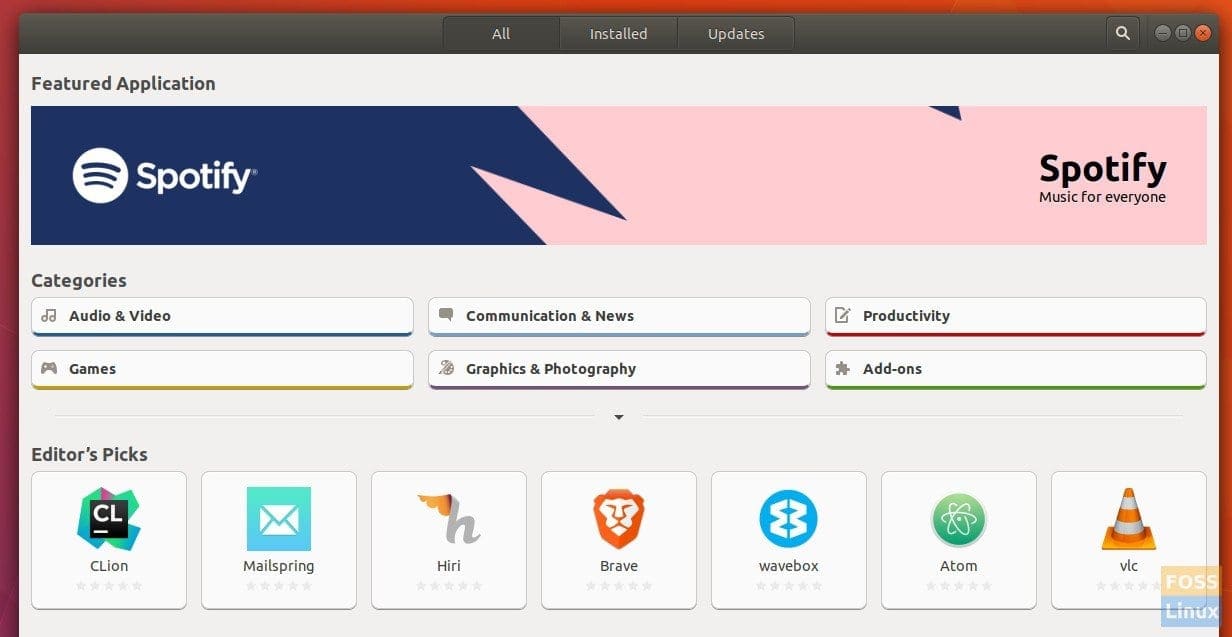Click the star rating under Brave

pos(619,586)
